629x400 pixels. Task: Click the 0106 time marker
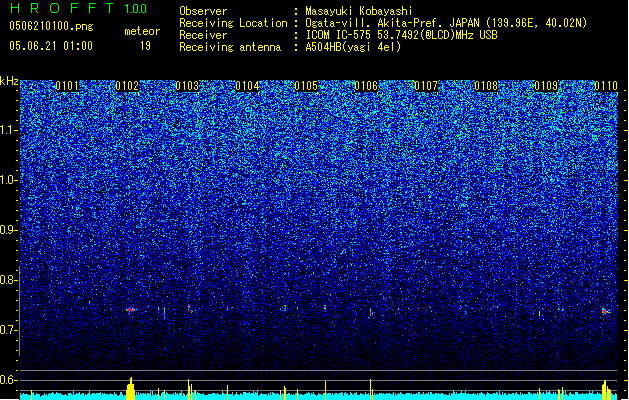tap(366, 86)
